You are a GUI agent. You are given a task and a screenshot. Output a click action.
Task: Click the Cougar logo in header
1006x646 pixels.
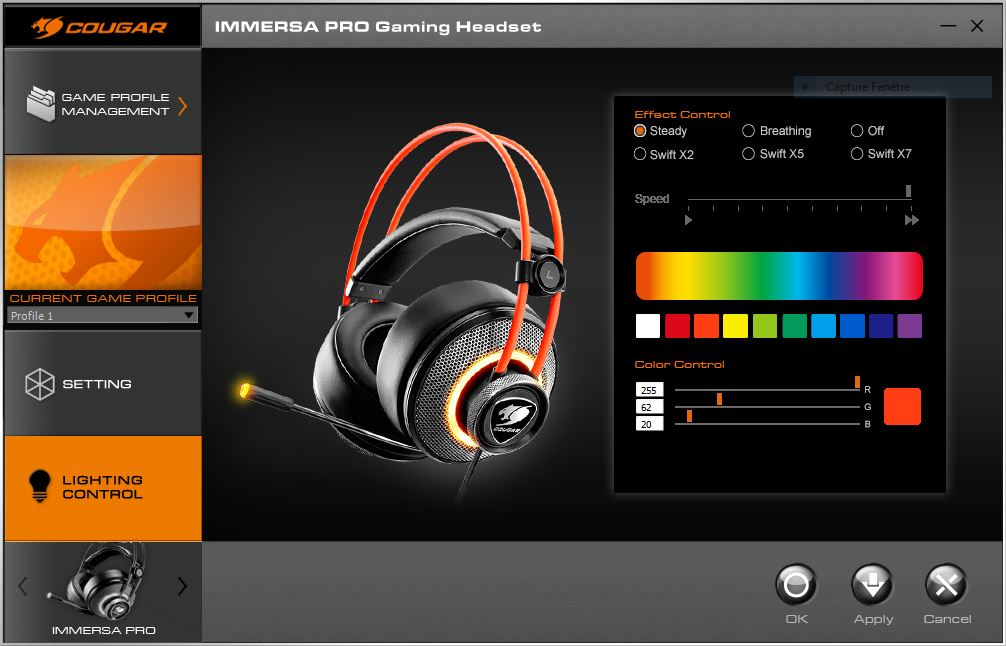(99, 27)
